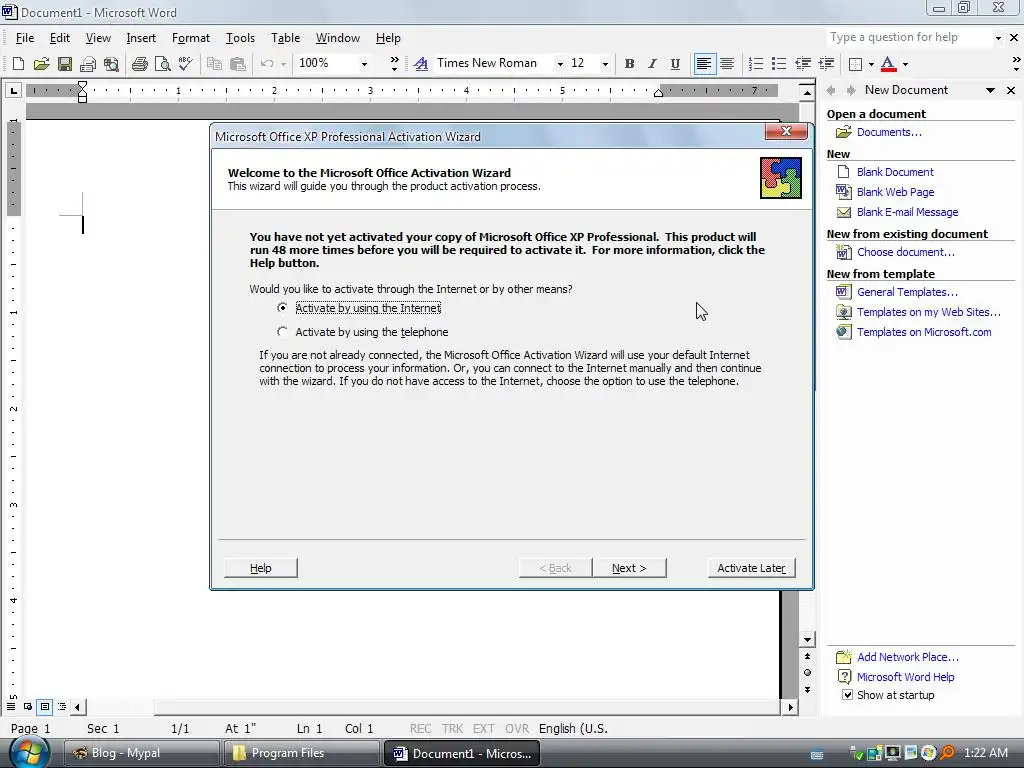1024x768 pixels.
Task: Click Activate Later button
Action: [x=752, y=568]
